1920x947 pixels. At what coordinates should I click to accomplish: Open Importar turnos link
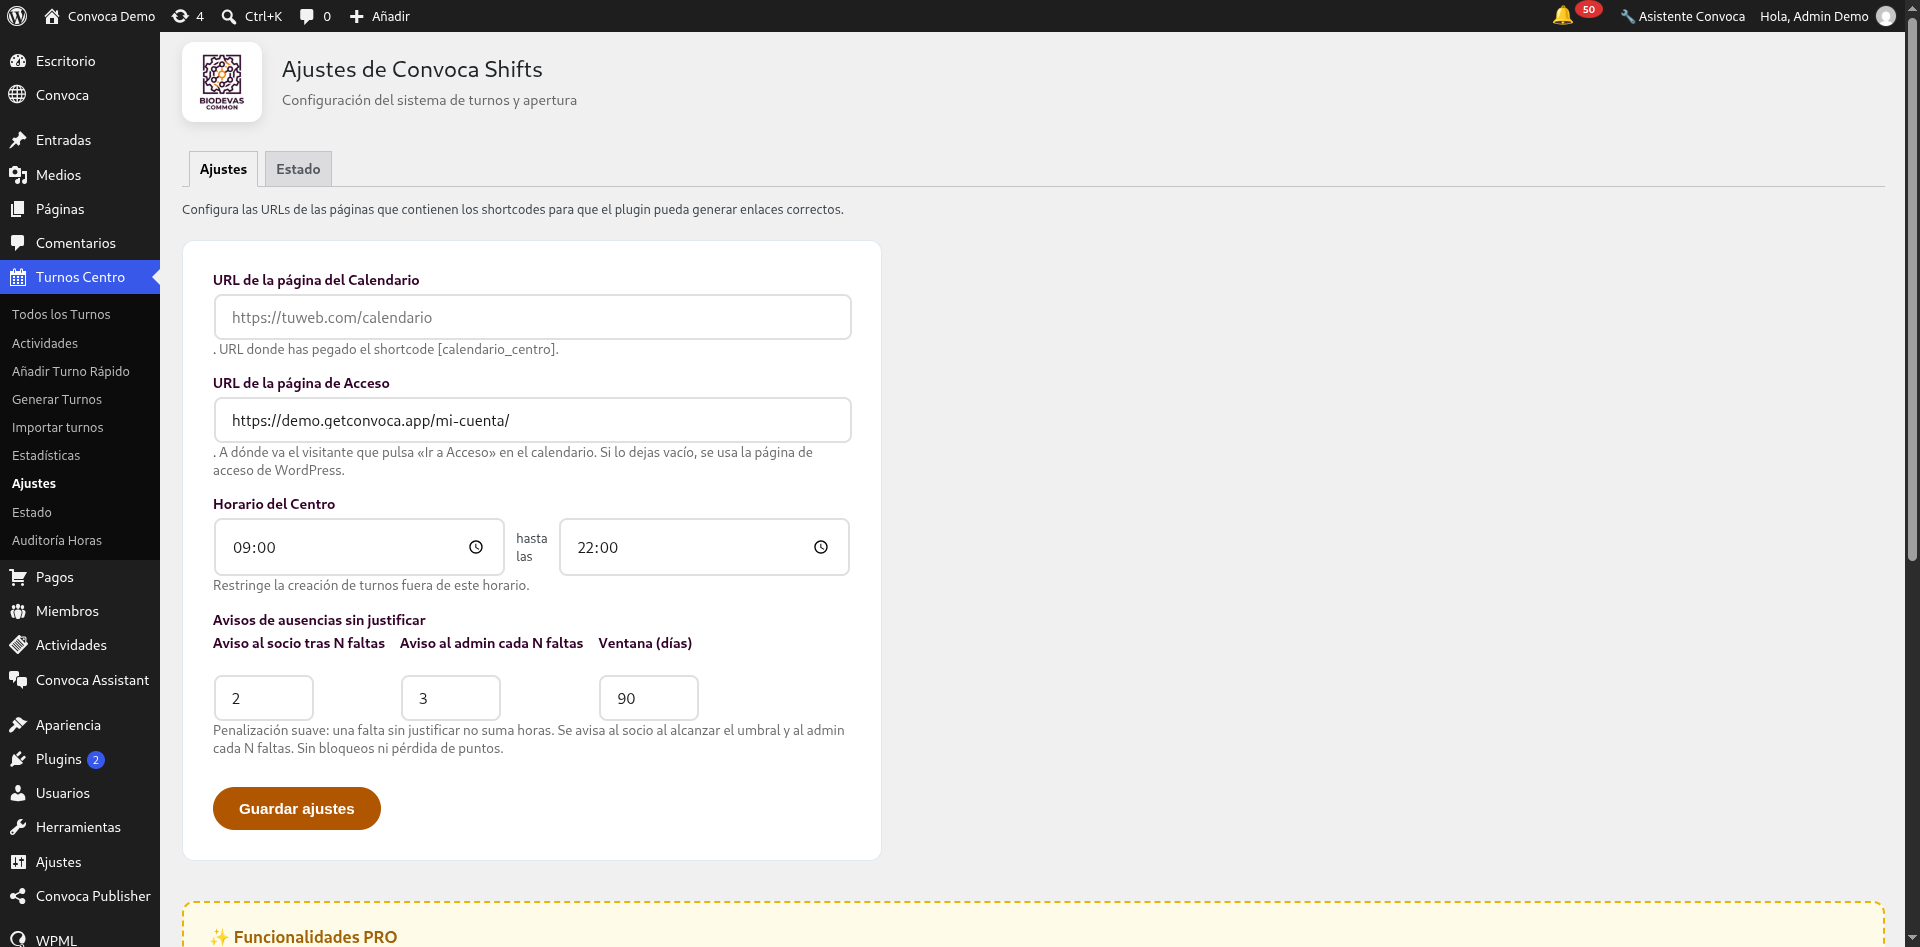click(x=58, y=427)
